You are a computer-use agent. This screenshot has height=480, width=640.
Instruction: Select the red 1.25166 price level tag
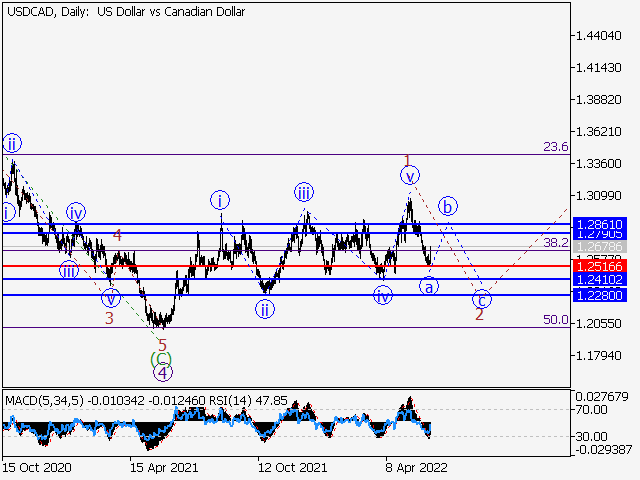(x=600, y=267)
